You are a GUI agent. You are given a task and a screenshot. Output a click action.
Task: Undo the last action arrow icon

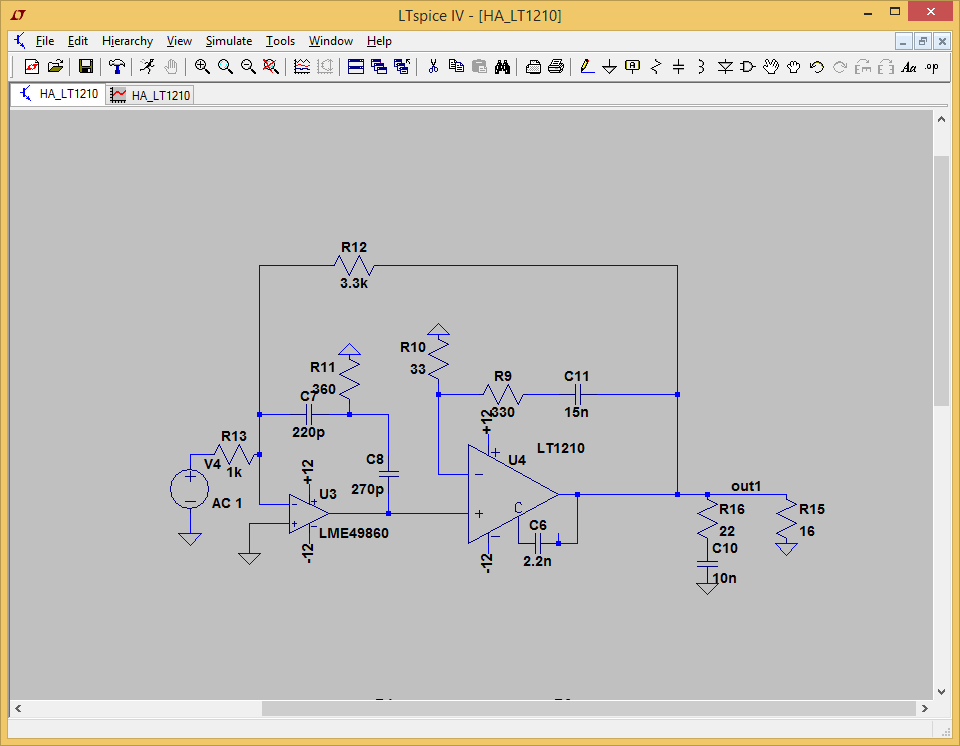(817, 66)
